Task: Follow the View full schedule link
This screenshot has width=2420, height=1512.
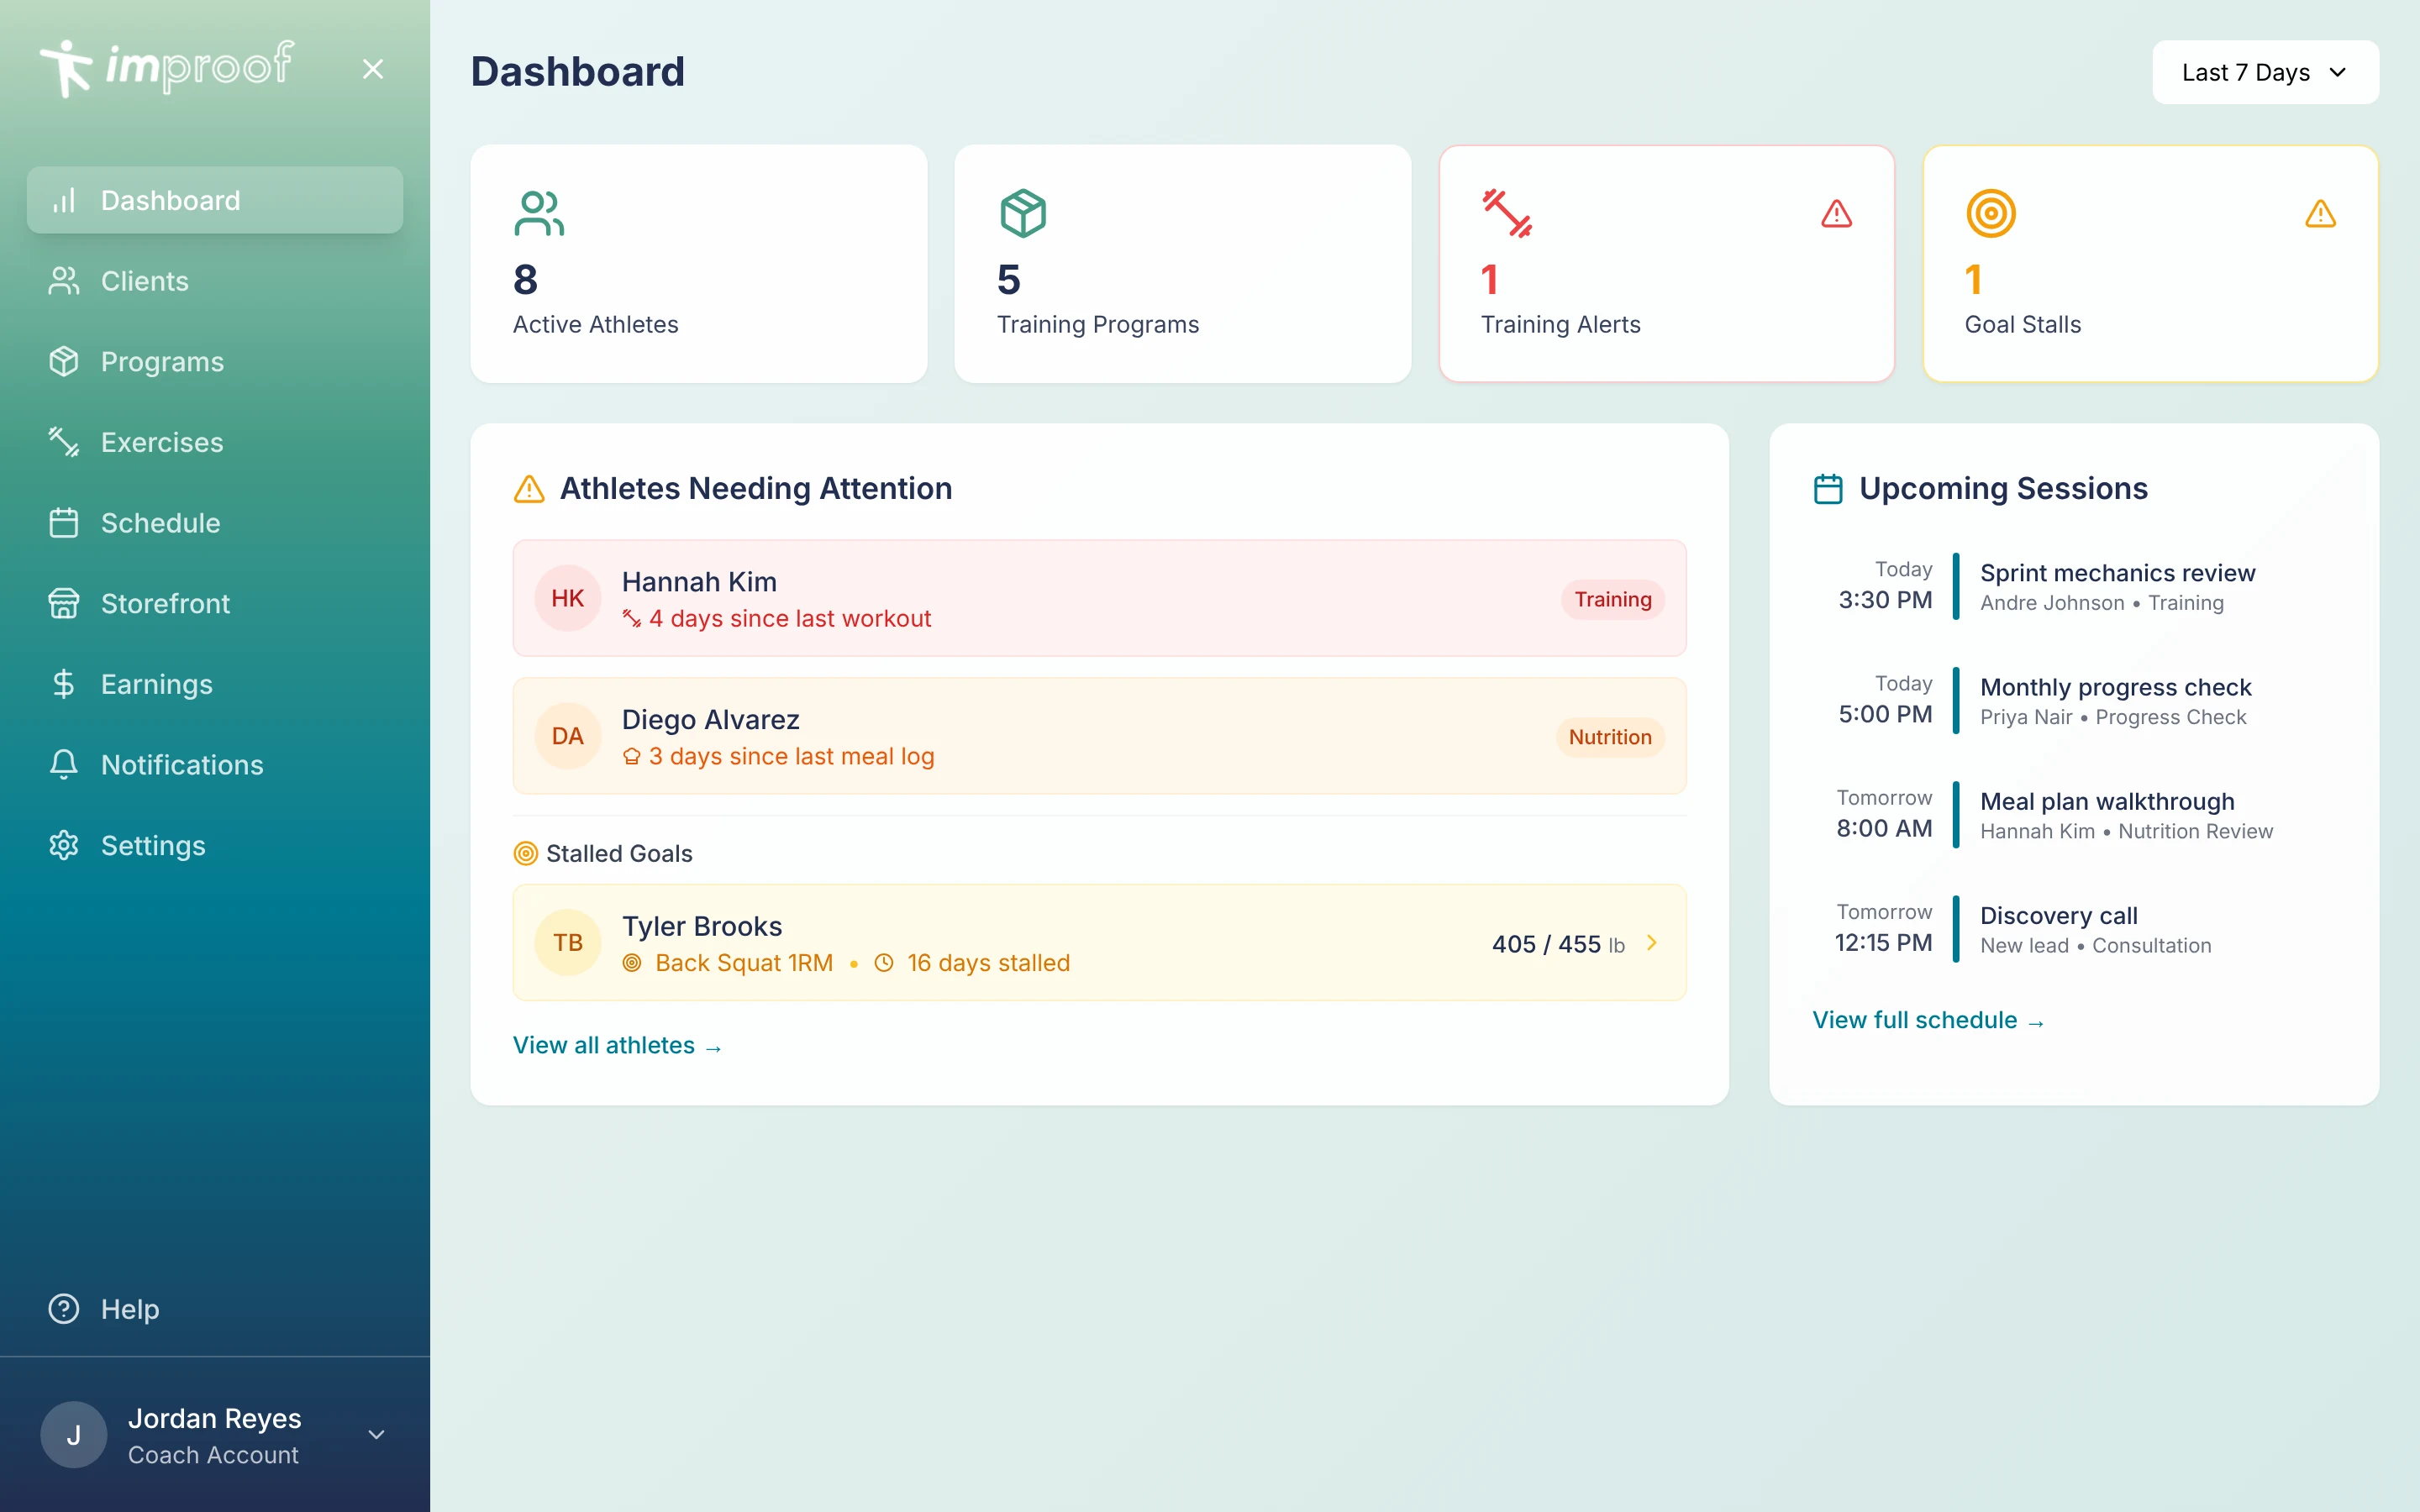Action: click(x=1929, y=1020)
